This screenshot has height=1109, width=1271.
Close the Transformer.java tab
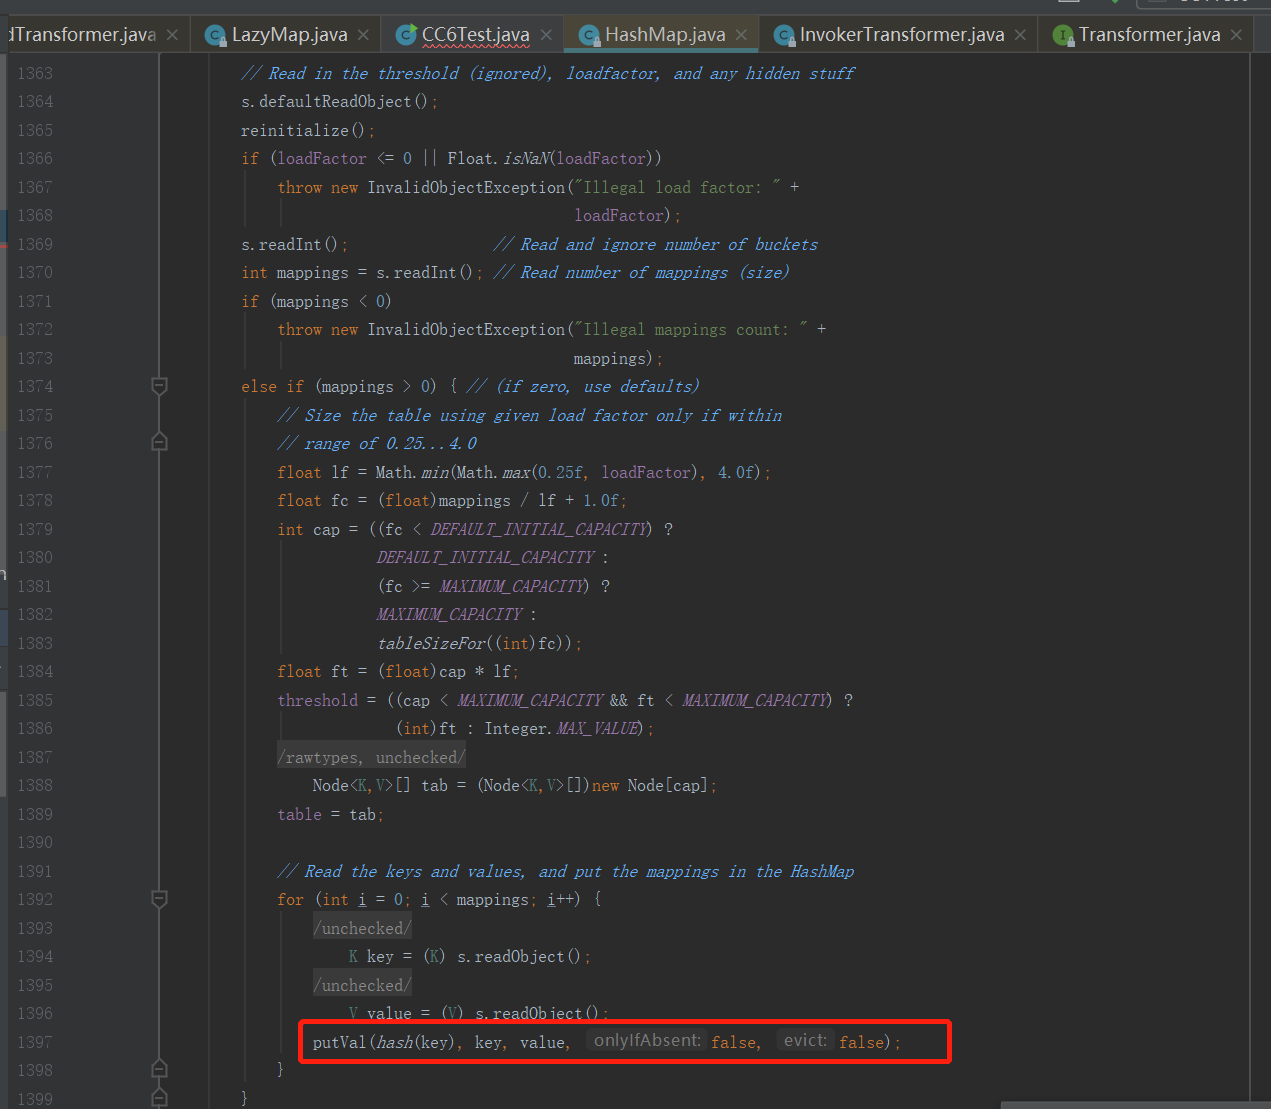tap(1236, 35)
